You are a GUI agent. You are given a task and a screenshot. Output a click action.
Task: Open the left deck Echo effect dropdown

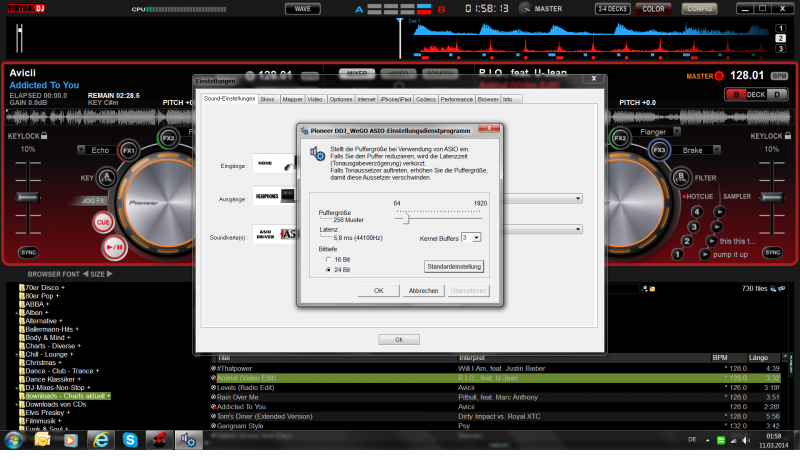(x=81, y=149)
